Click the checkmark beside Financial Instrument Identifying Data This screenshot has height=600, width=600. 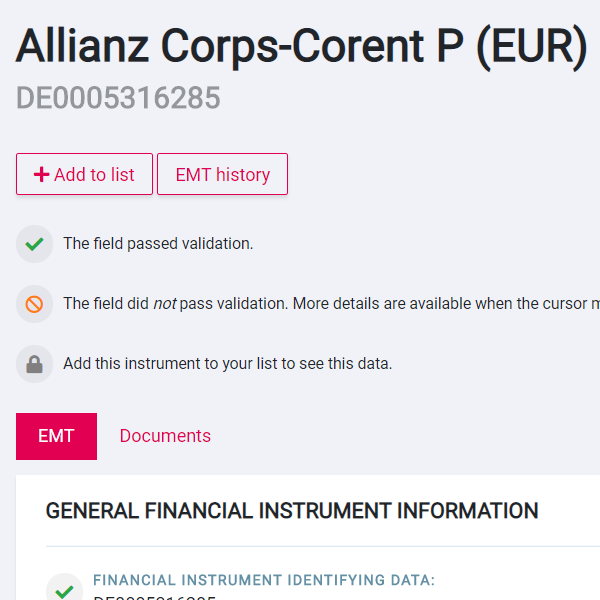[64, 591]
